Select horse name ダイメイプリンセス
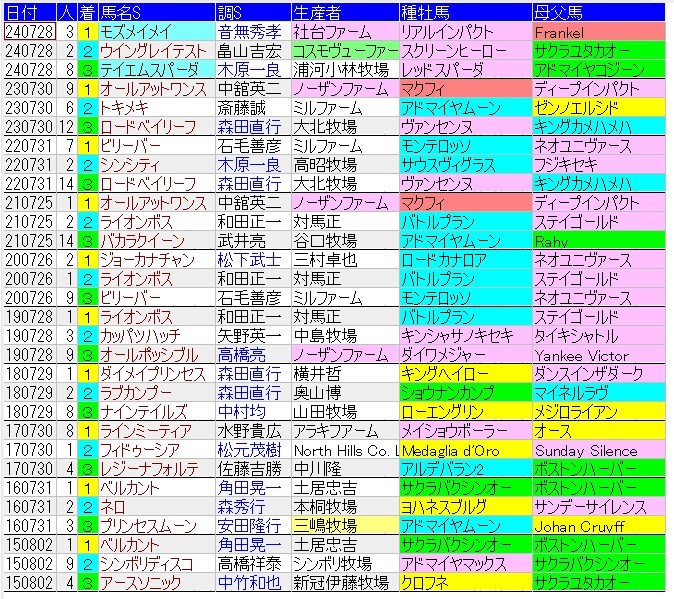The image size is (674, 599). point(157,374)
